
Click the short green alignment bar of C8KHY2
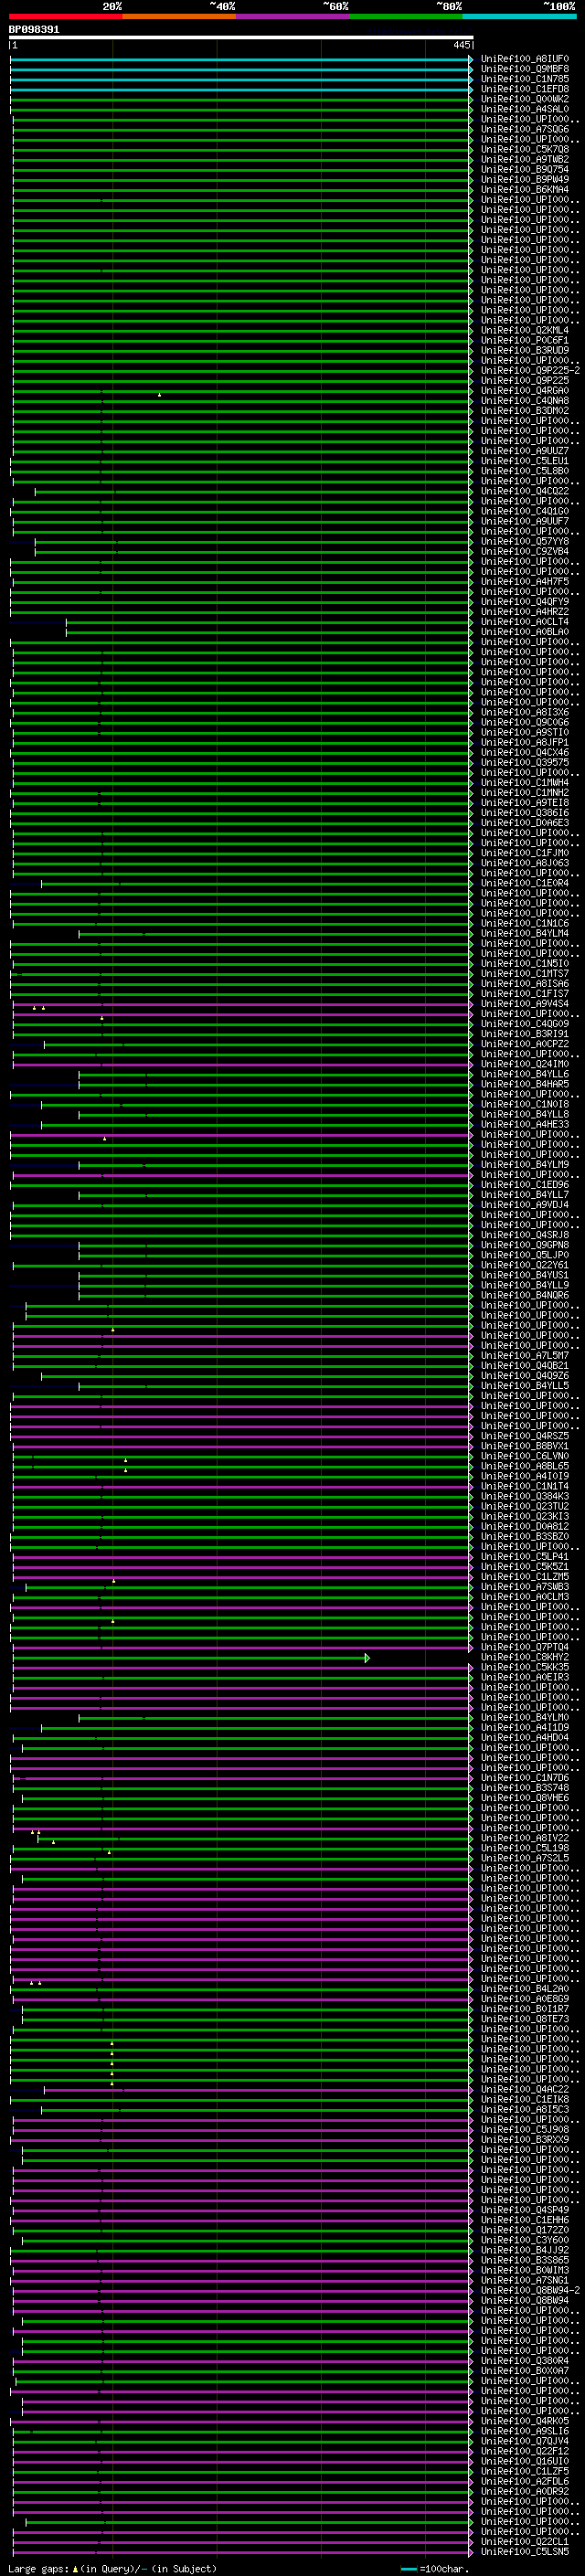coord(190,1657)
